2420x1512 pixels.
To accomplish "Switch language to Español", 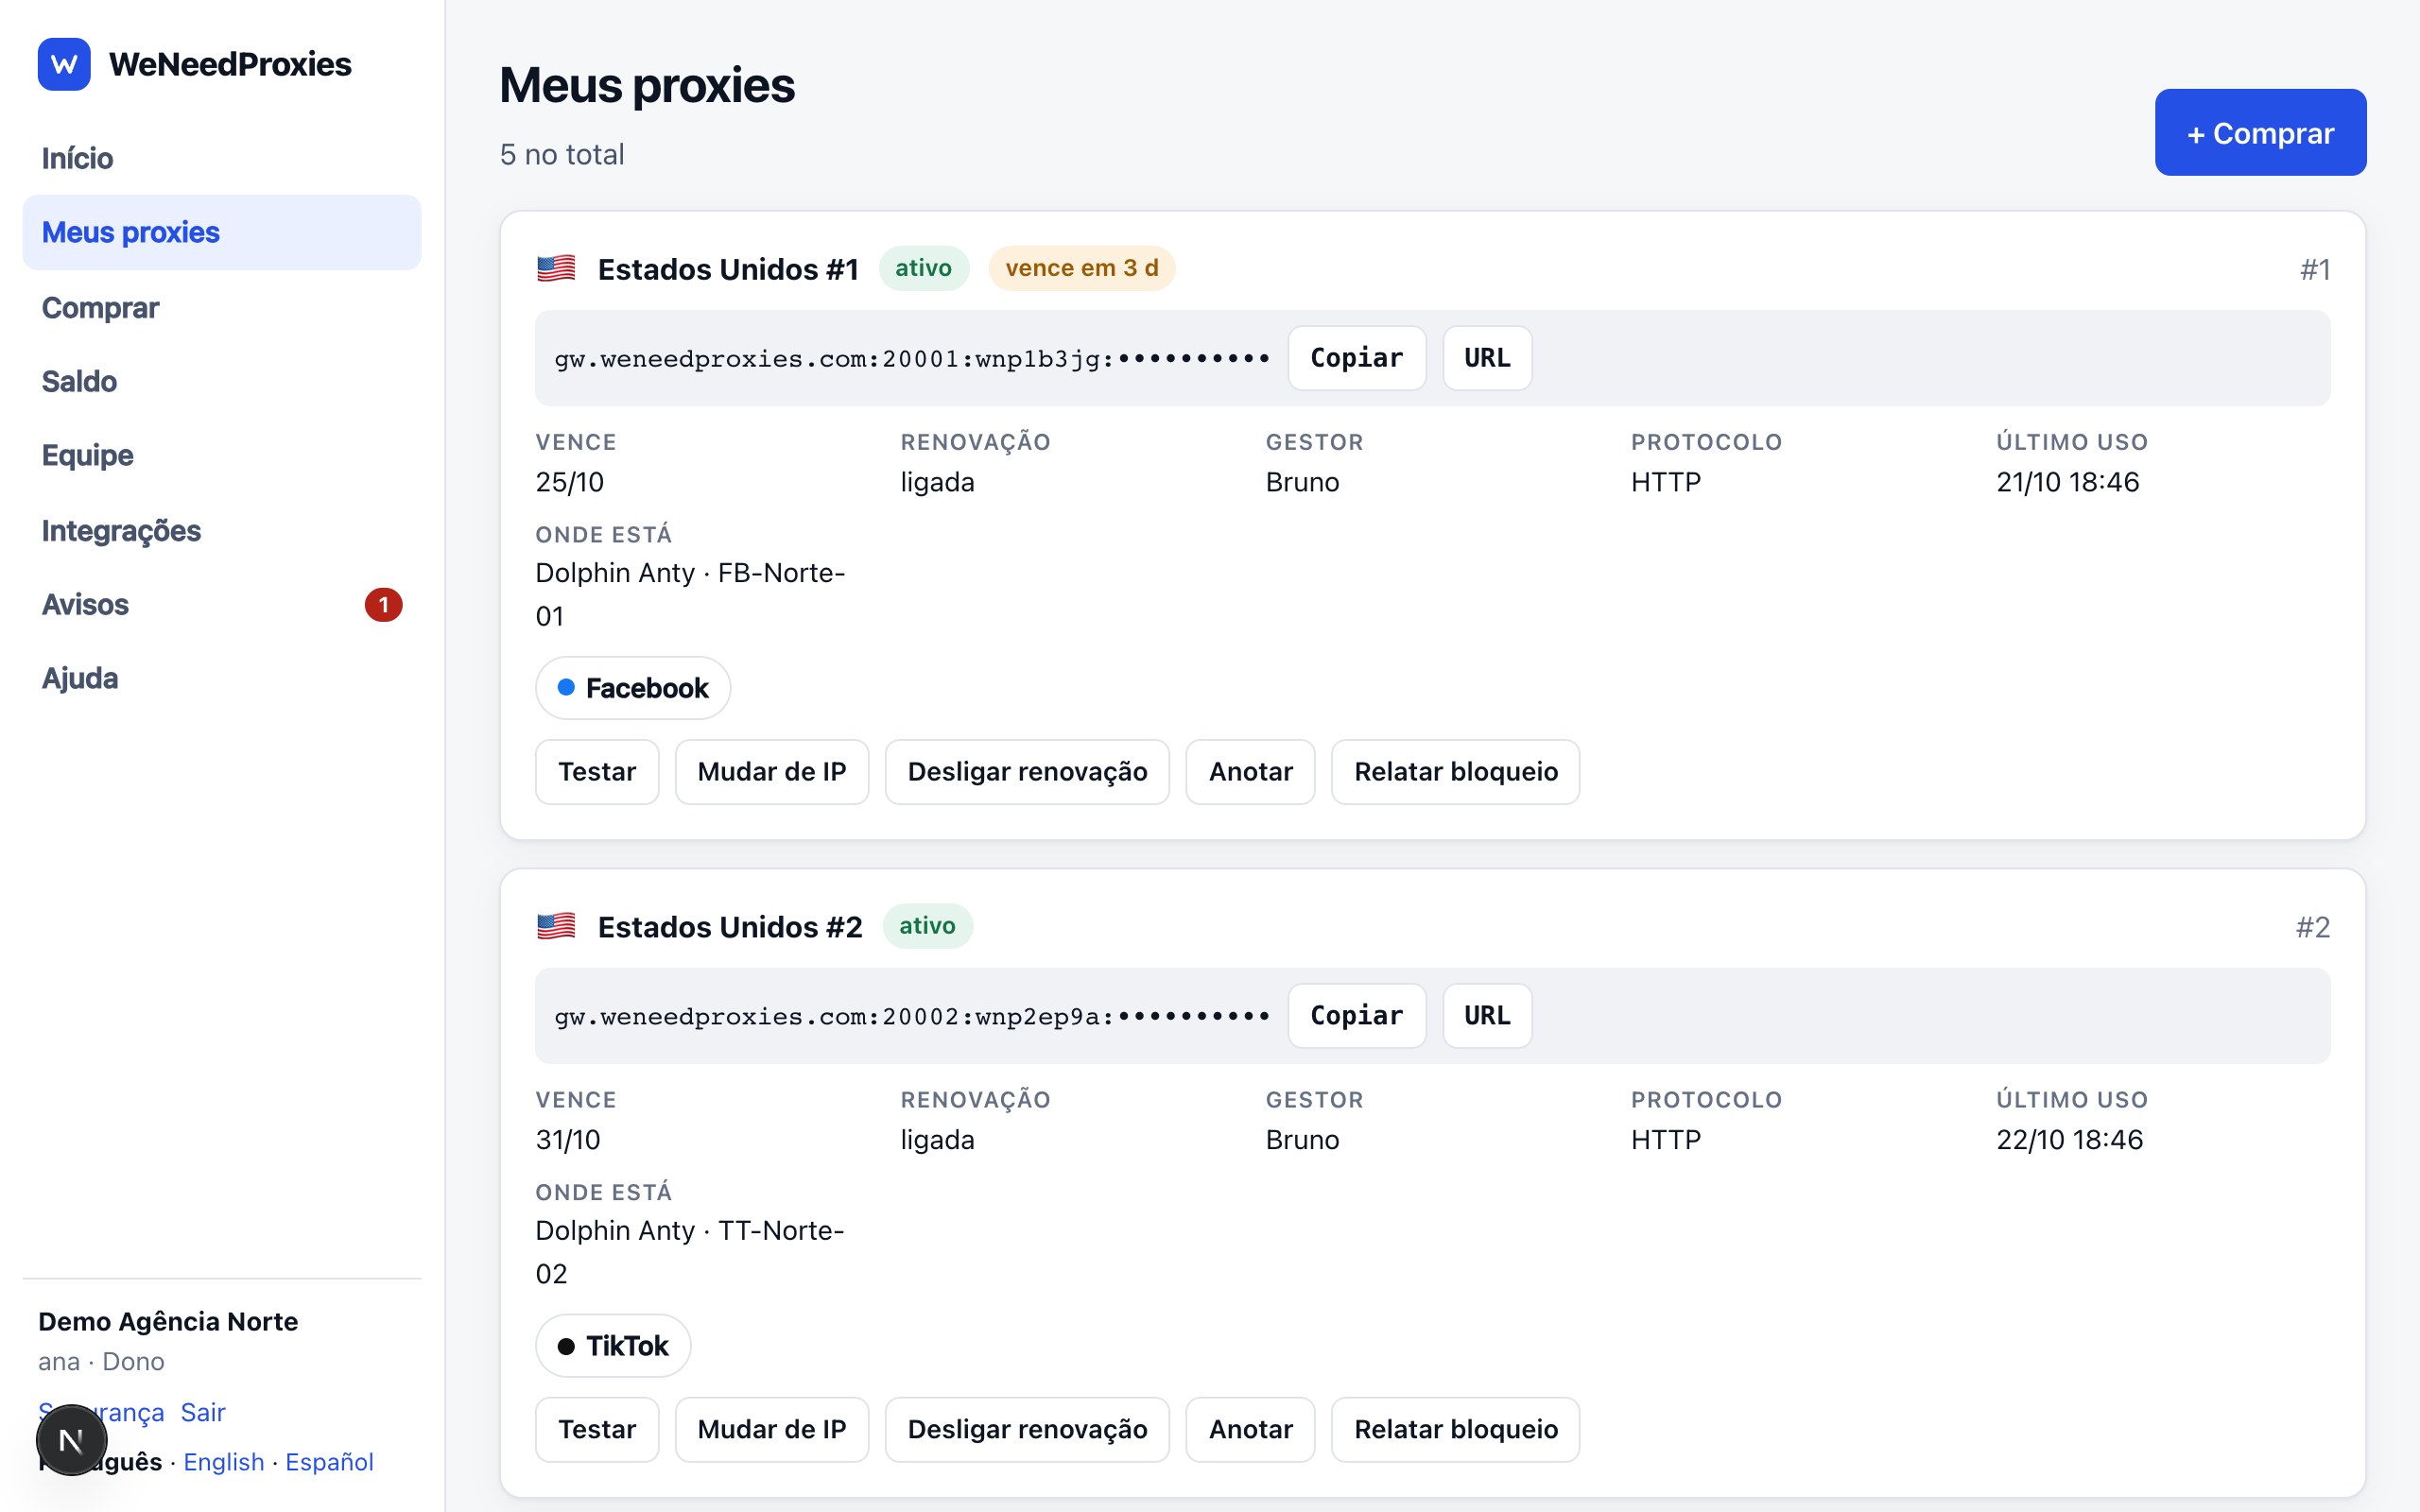I will tap(329, 1462).
